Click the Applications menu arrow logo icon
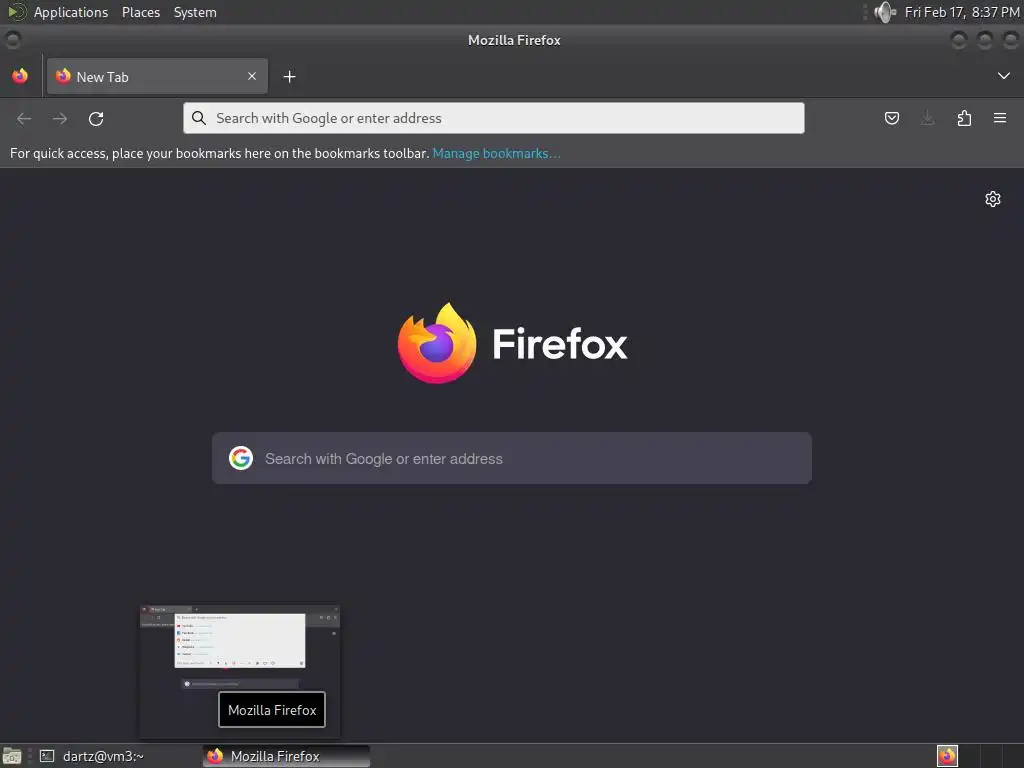1024x768 pixels. tap(16, 12)
